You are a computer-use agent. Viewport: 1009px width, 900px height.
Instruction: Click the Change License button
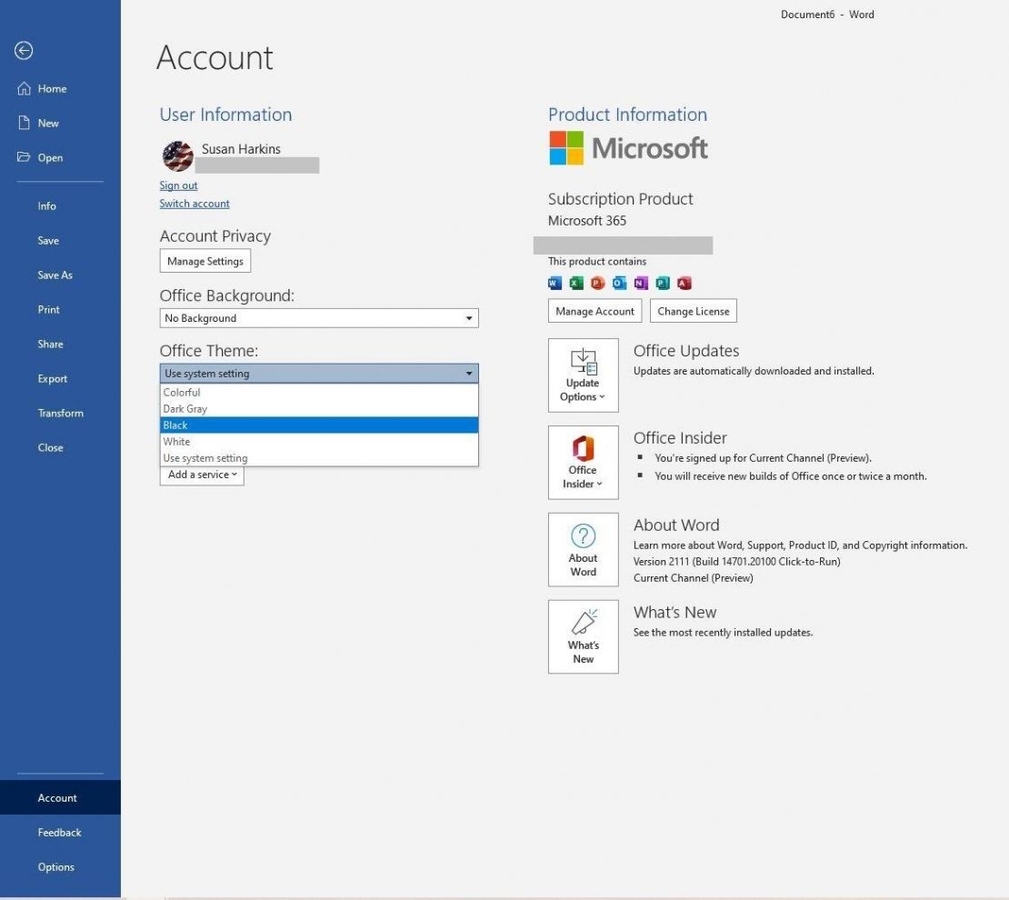pos(692,310)
